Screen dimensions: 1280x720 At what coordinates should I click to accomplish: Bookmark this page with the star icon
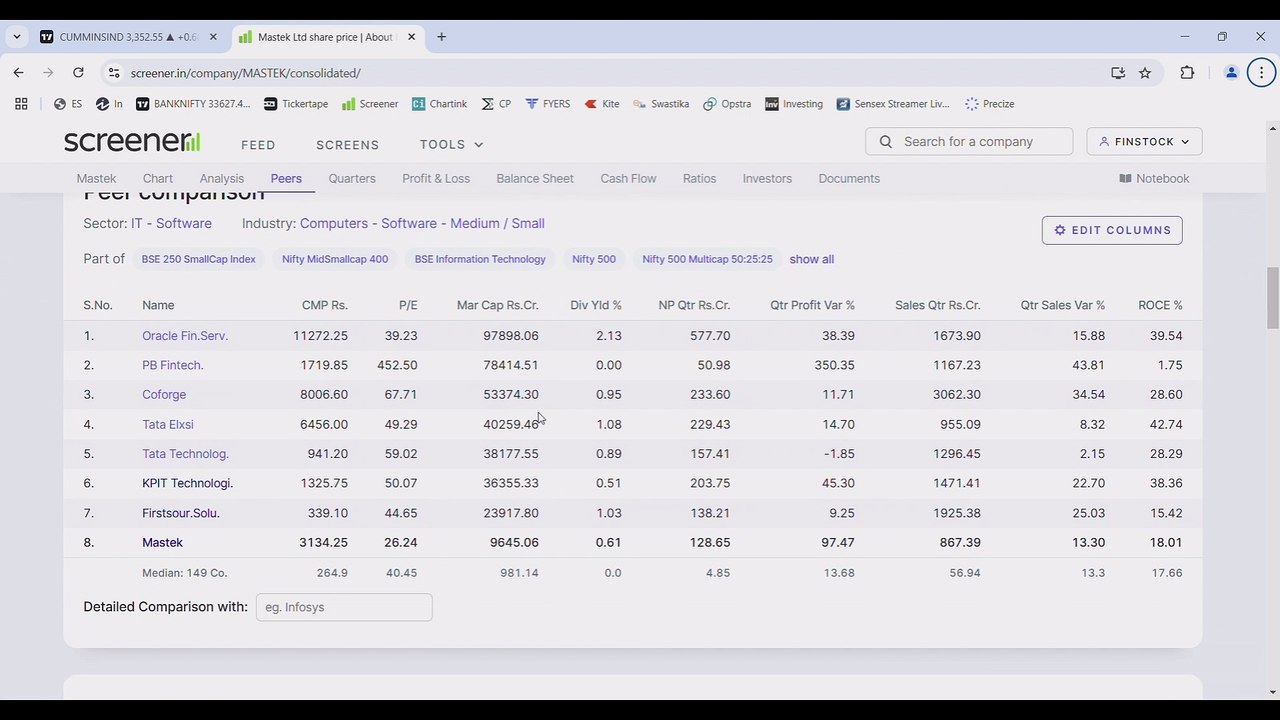1145,73
